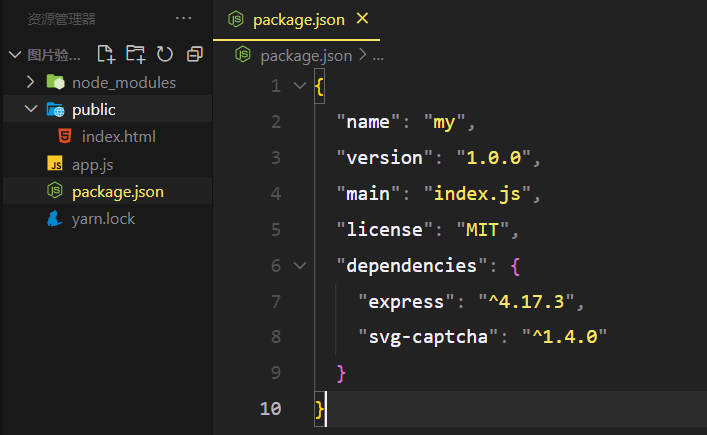Select the node_modules folder icon
Image resolution: width=707 pixels, height=435 pixels.
point(55,82)
